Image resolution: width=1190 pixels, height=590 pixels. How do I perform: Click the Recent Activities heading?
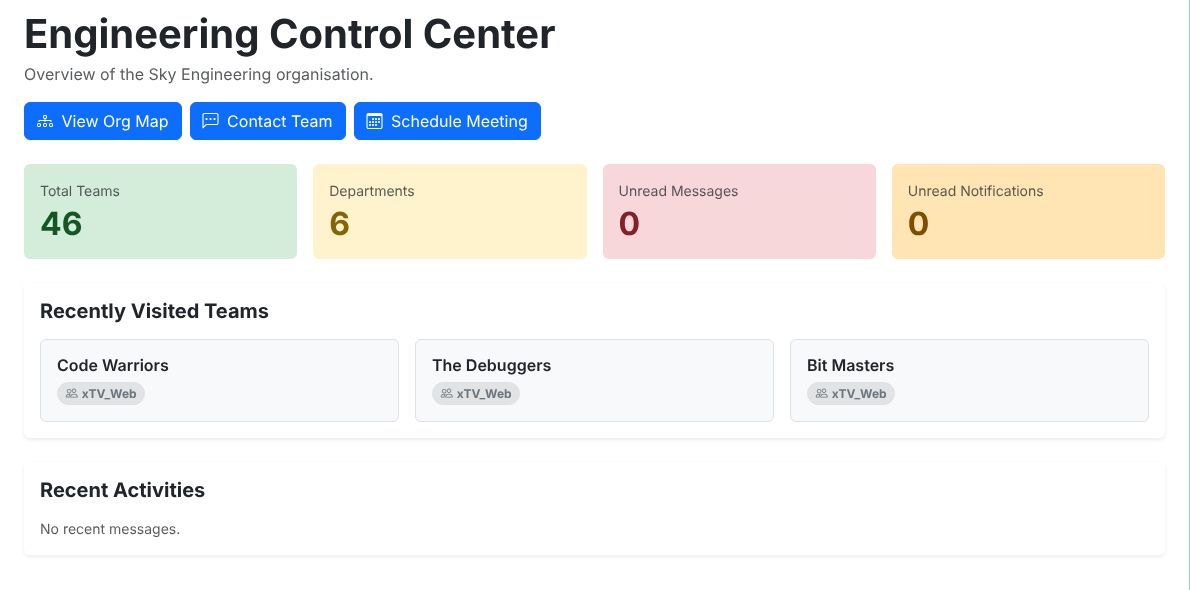click(x=122, y=490)
